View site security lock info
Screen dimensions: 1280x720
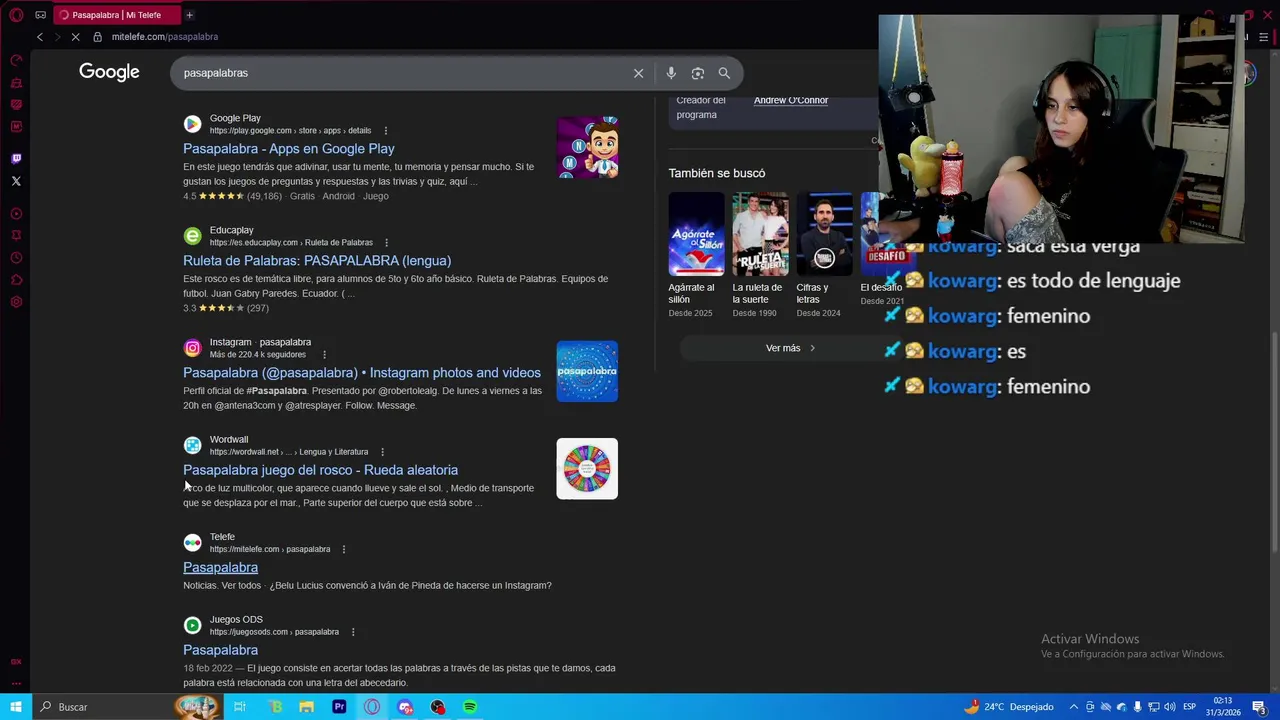(97, 37)
